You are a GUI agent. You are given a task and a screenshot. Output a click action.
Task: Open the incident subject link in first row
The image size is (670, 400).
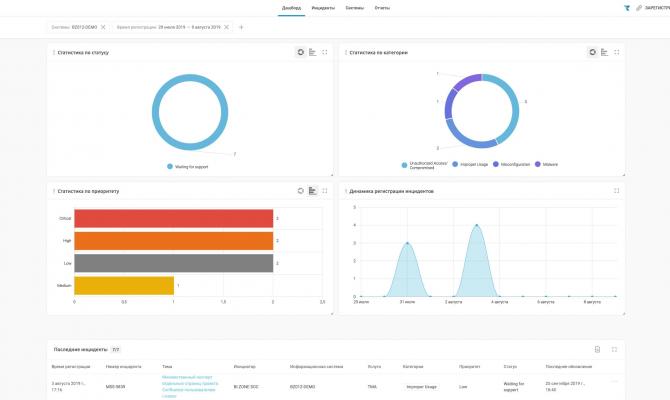[x=190, y=386]
